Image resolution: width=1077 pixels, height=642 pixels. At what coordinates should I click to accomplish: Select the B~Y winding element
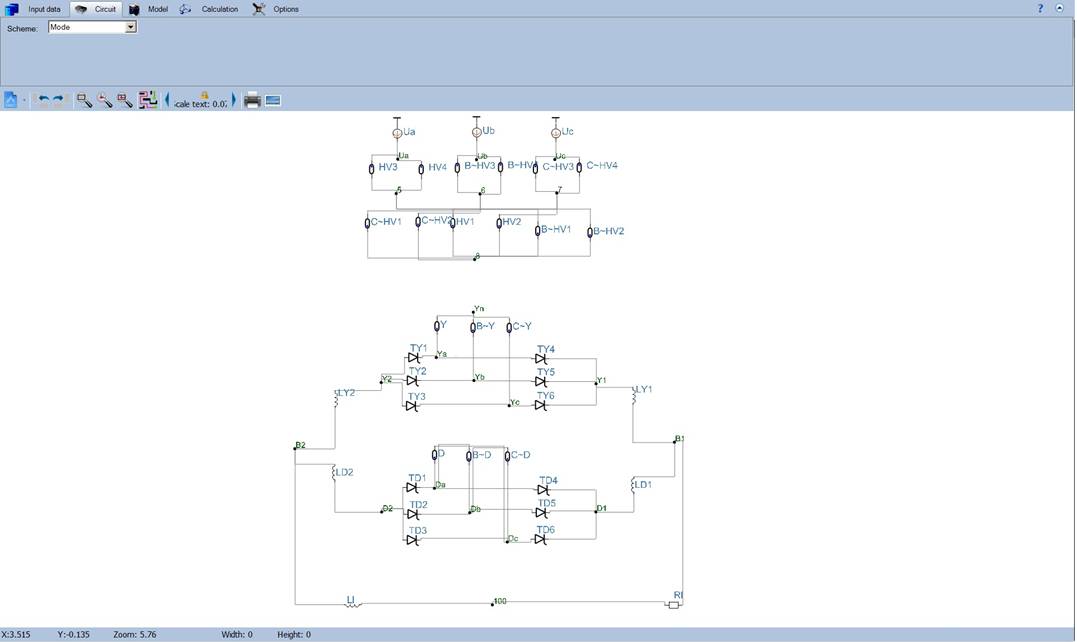point(473,328)
